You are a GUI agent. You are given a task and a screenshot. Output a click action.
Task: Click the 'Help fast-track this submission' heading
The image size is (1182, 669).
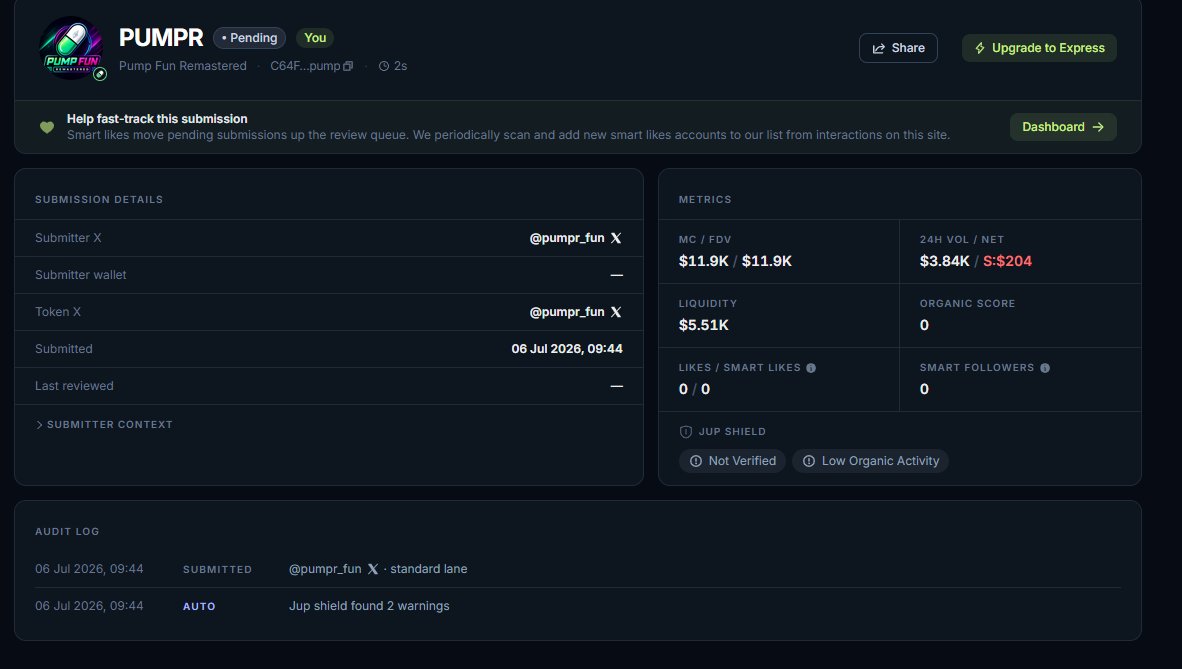(157, 119)
